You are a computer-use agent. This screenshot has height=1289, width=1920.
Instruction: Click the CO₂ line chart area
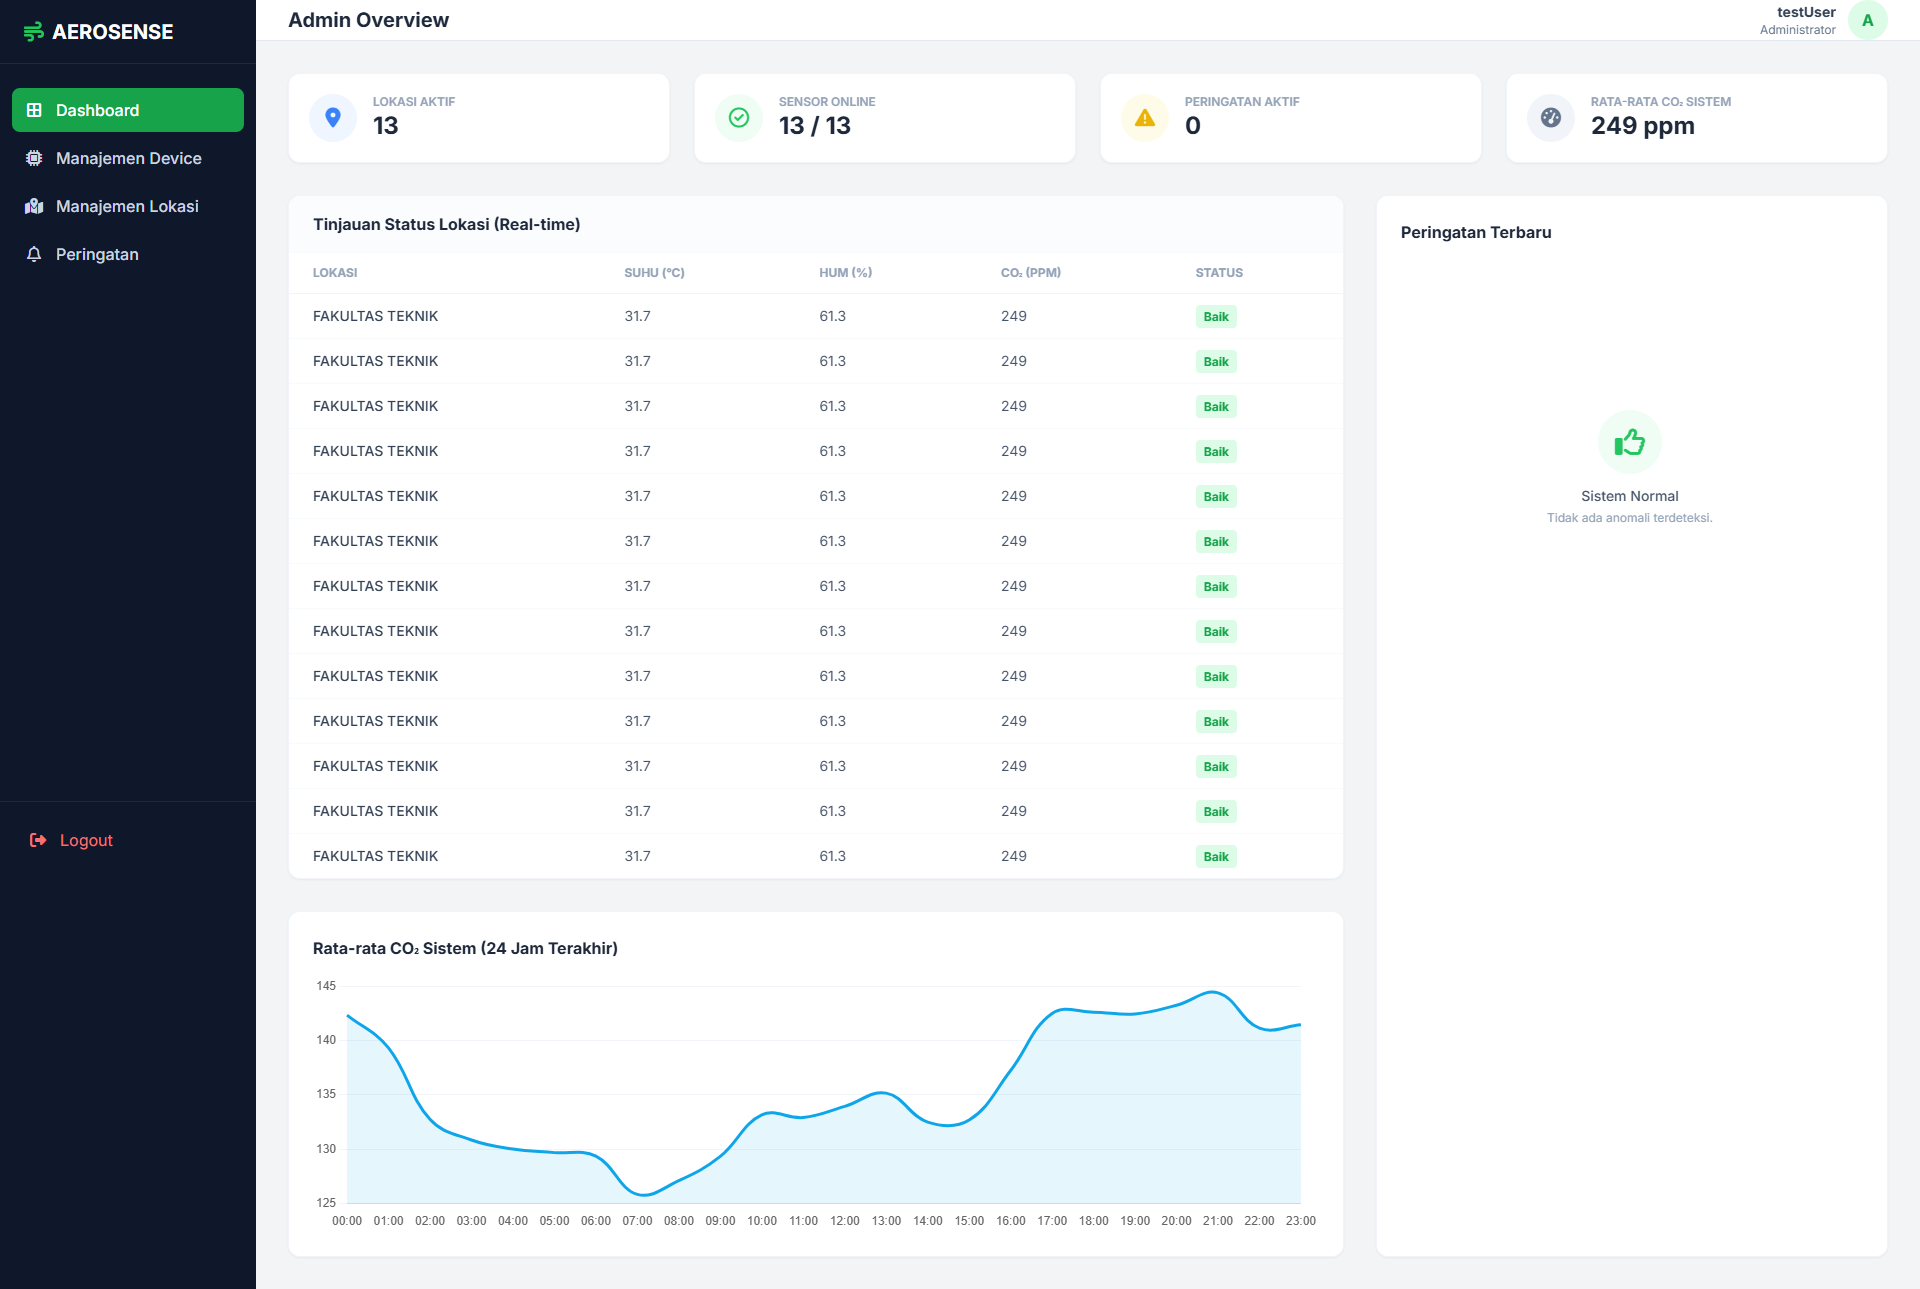tap(823, 1095)
